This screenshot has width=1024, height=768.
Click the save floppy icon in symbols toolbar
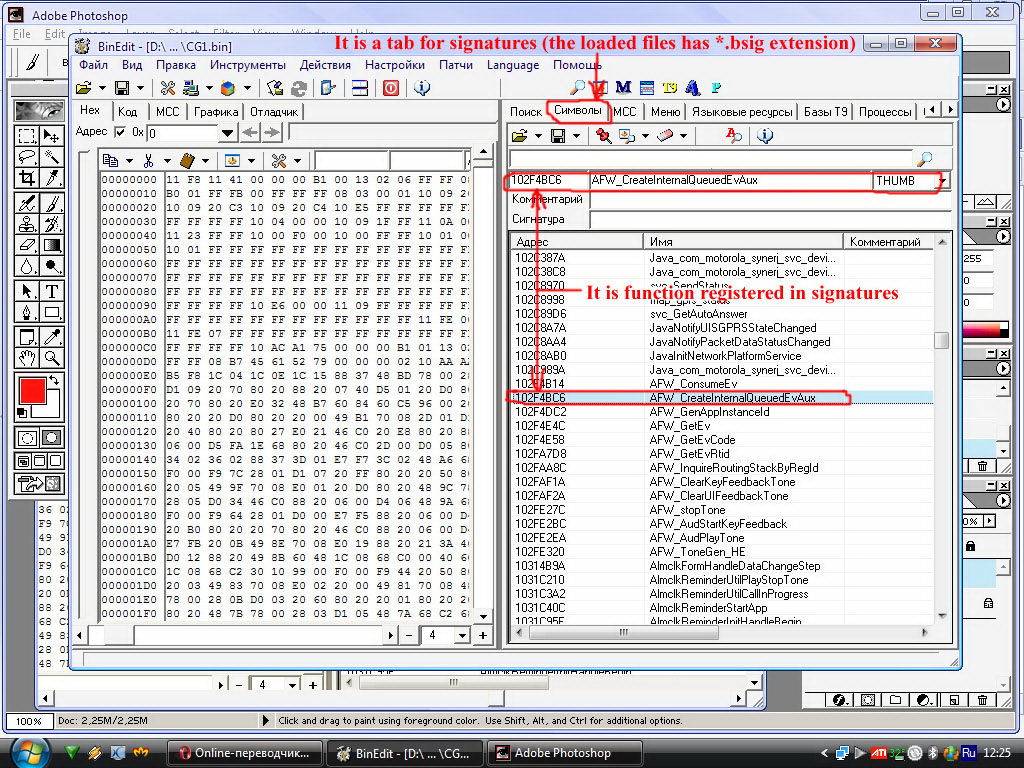point(558,136)
